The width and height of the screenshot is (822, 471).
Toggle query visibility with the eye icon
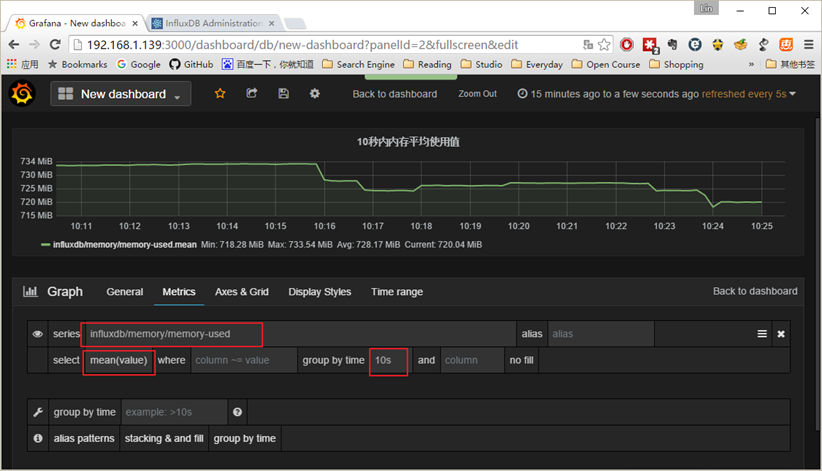pyautogui.click(x=38, y=334)
